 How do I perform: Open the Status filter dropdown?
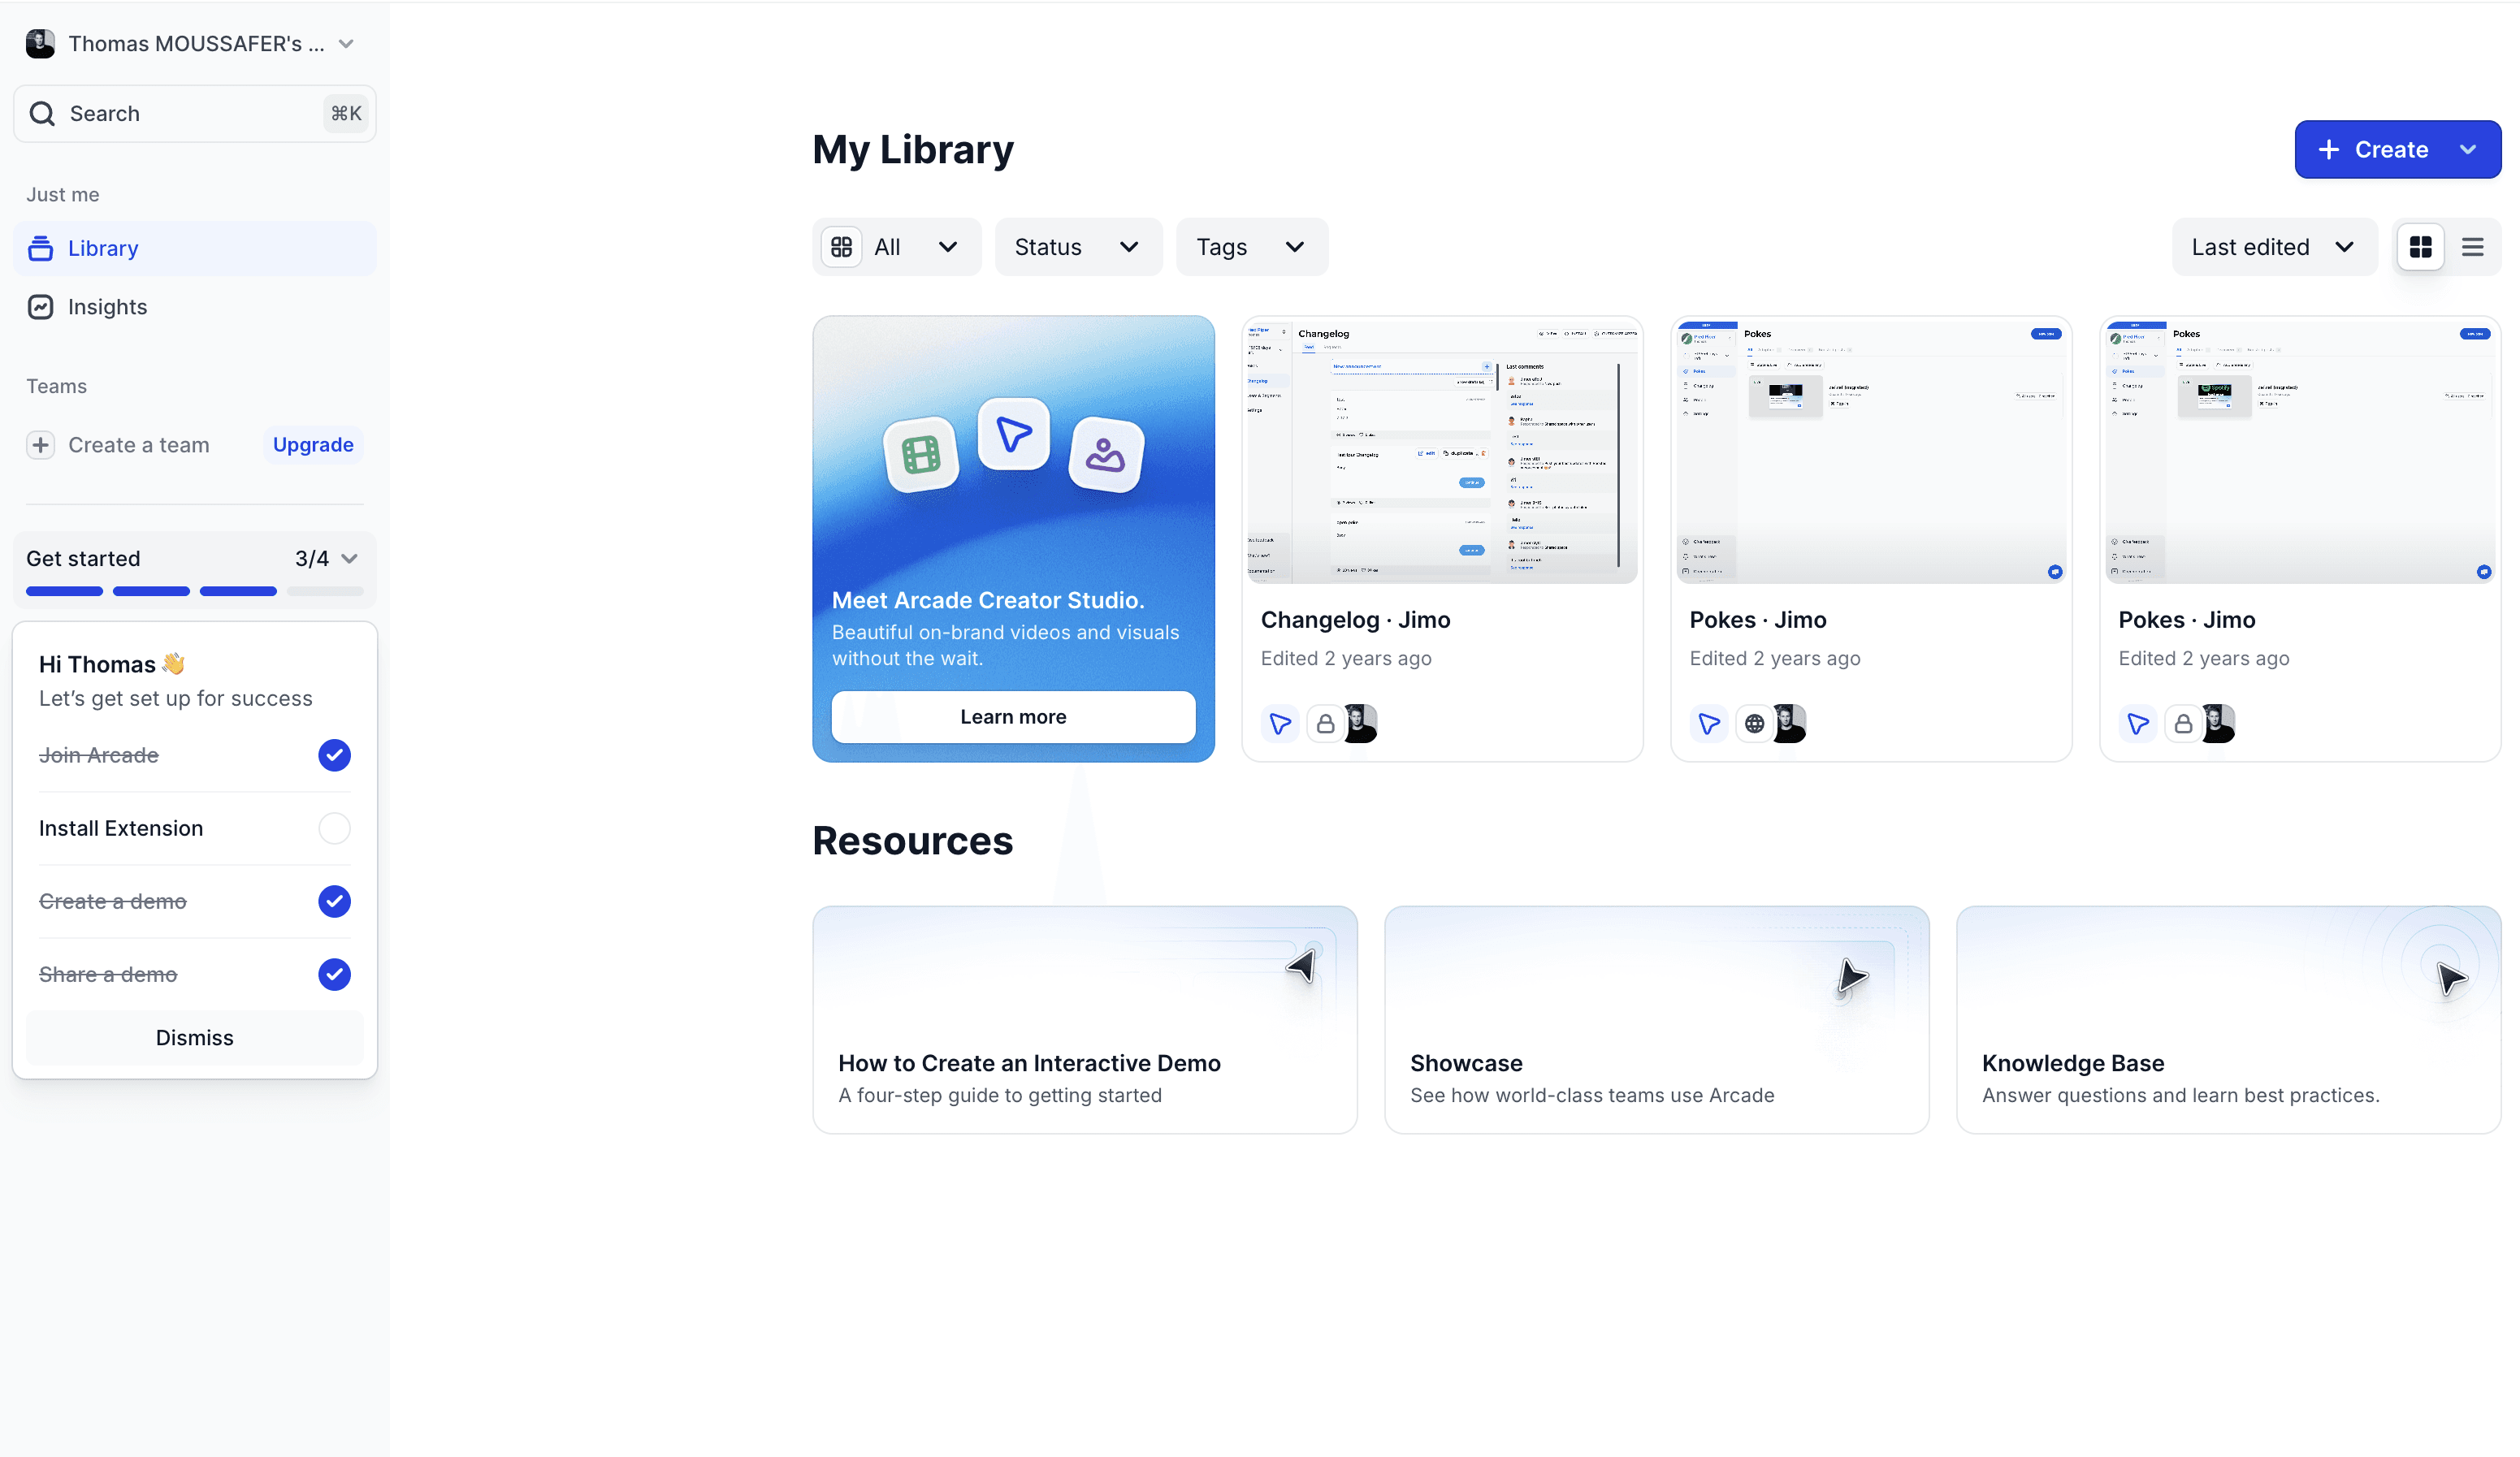(x=1078, y=246)
